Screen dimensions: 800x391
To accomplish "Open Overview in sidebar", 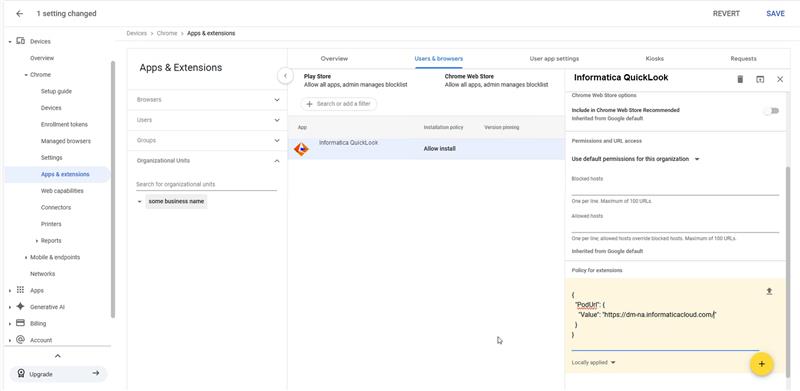I will 42,58.
